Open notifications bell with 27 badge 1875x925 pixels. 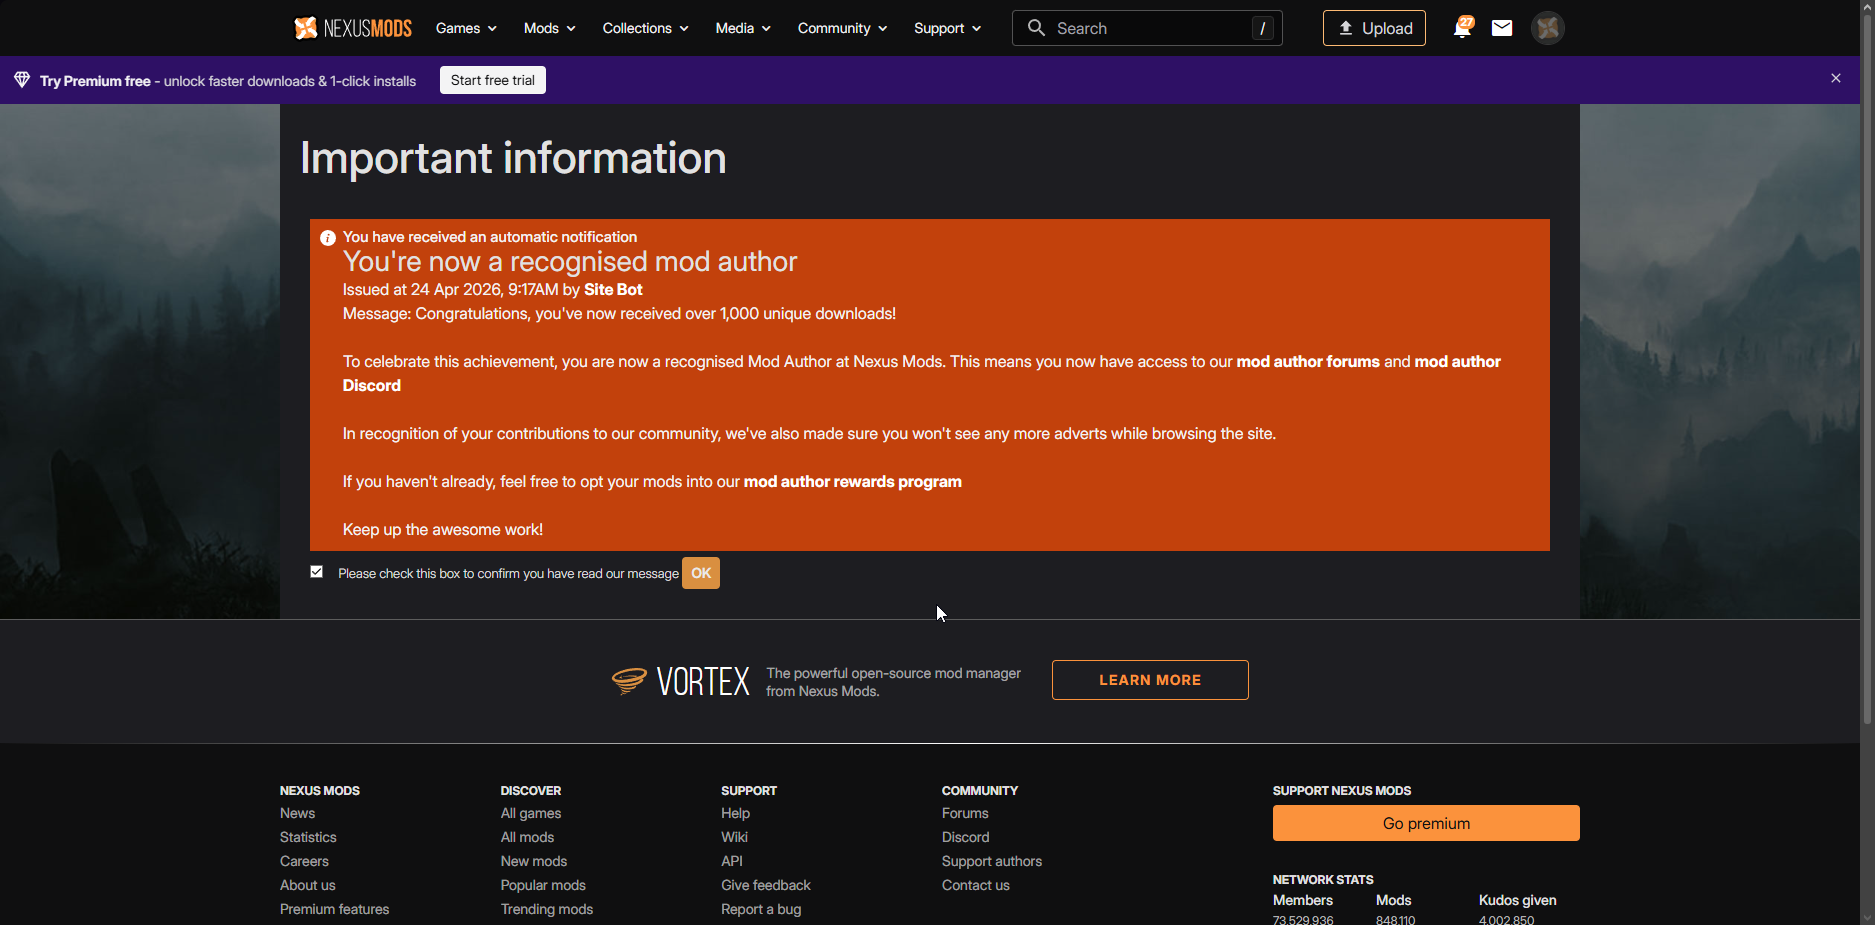tap(1462, 27)
